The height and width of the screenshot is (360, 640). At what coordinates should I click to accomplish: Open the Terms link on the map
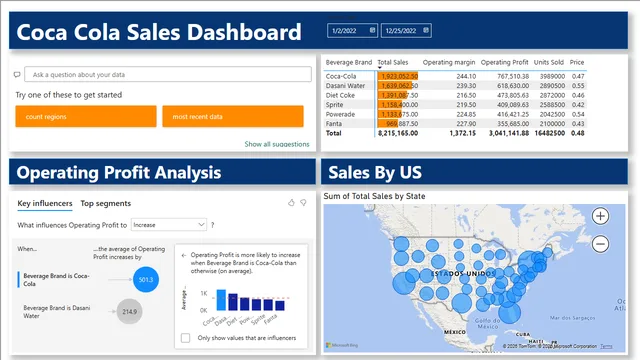pos(606,346)
